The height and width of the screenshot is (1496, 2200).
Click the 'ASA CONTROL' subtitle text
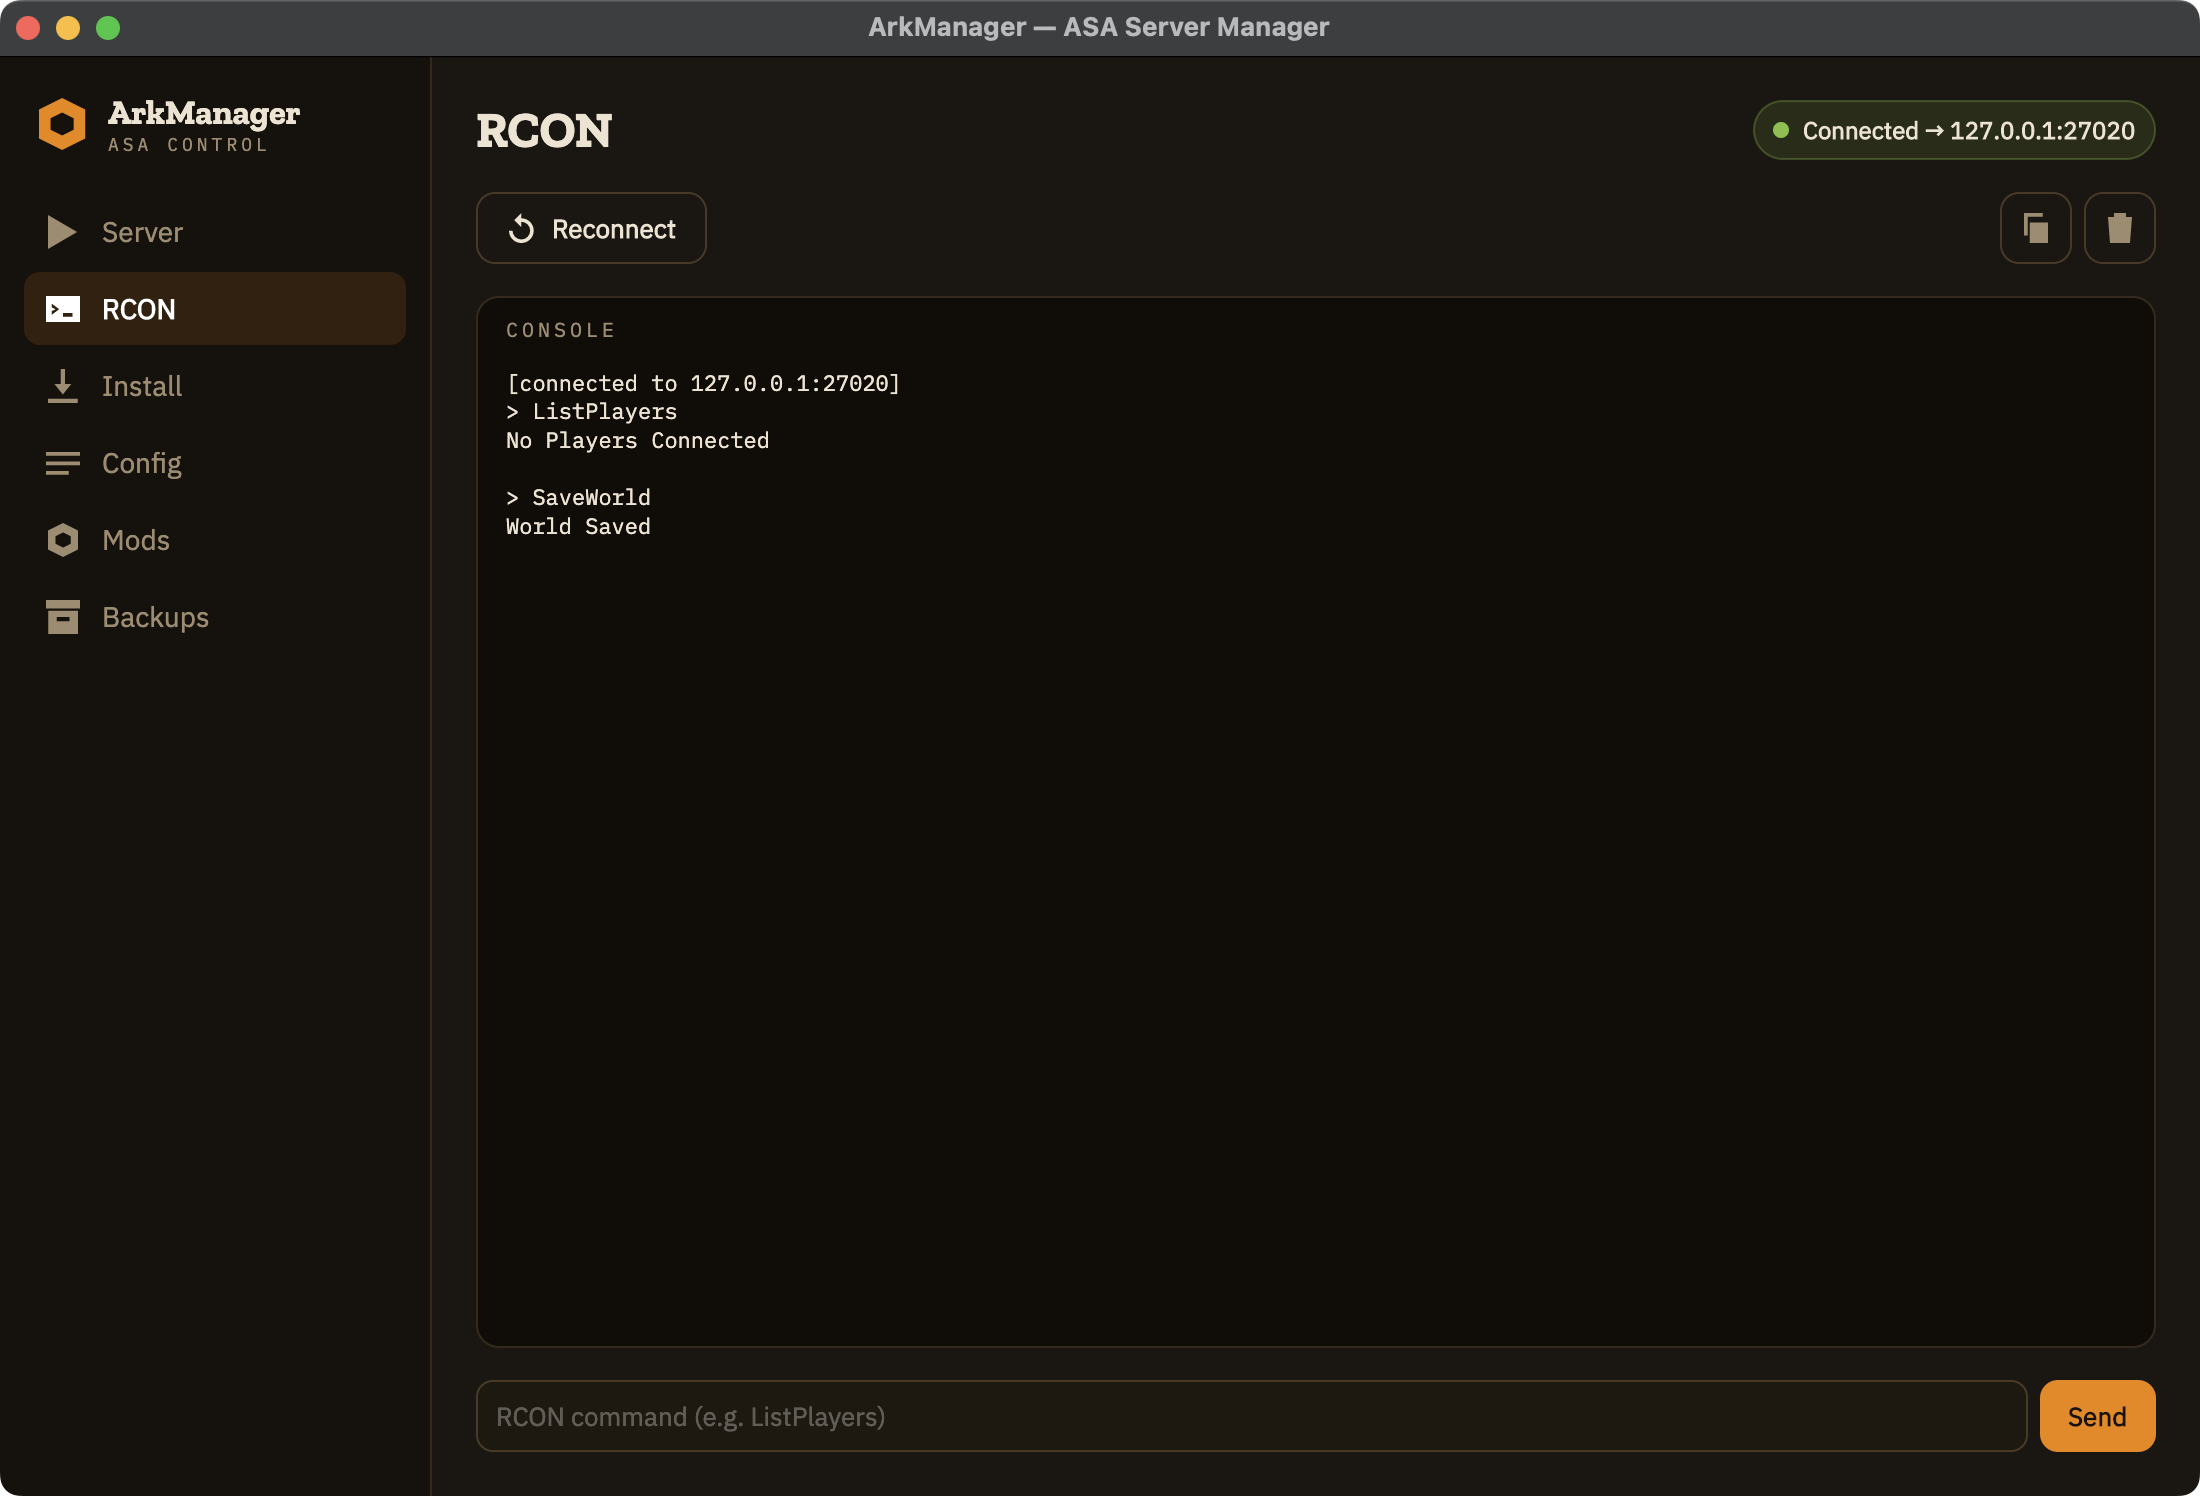pos(188,145)
